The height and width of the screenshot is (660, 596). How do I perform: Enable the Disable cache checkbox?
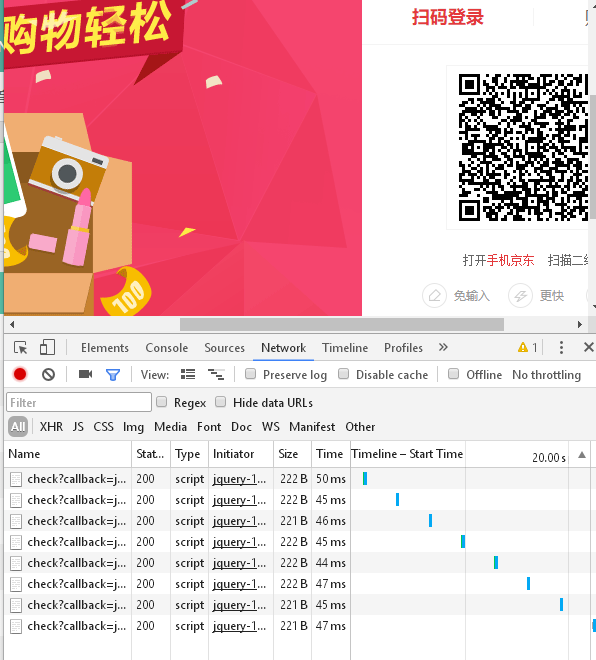(x=343, y=374)
